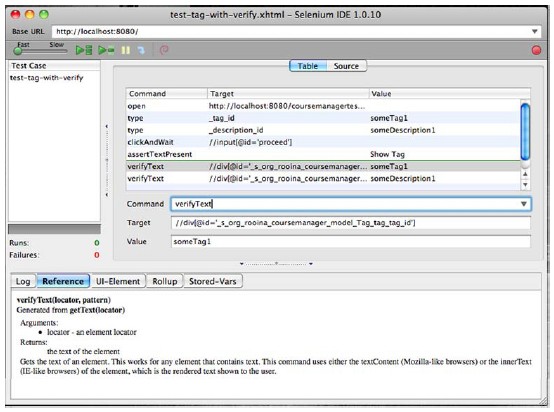Select the clickAndWait command row
Image resolution: width=554 pixels, height=412 pixels.
(323, 142)
